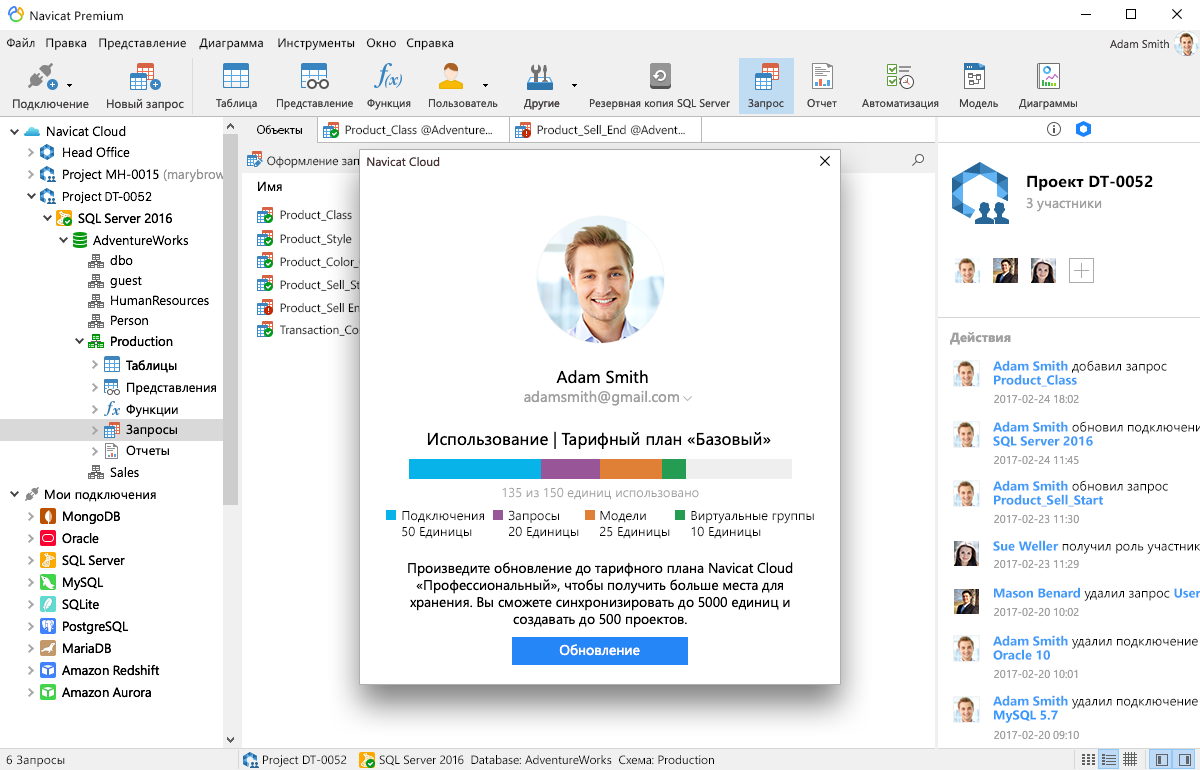Open the Диаграммы toolbar icon
1200x770 pixels.
[x=1048, y=77]
